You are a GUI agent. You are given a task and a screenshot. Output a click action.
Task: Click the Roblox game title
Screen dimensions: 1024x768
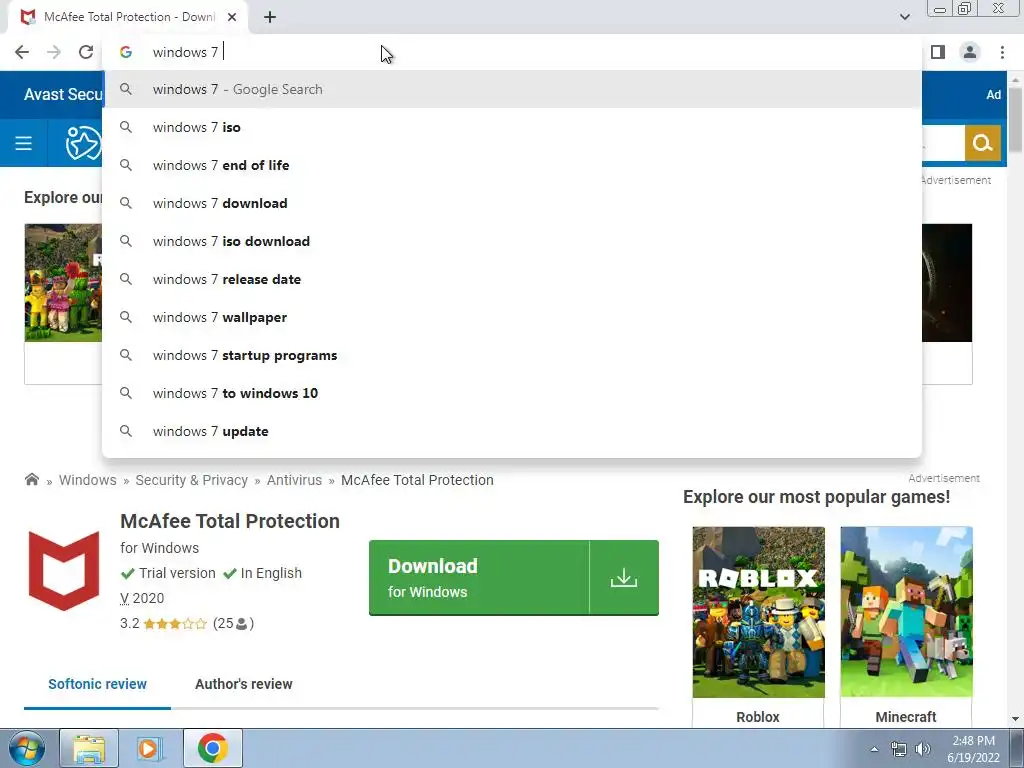(x=758, y=716)
